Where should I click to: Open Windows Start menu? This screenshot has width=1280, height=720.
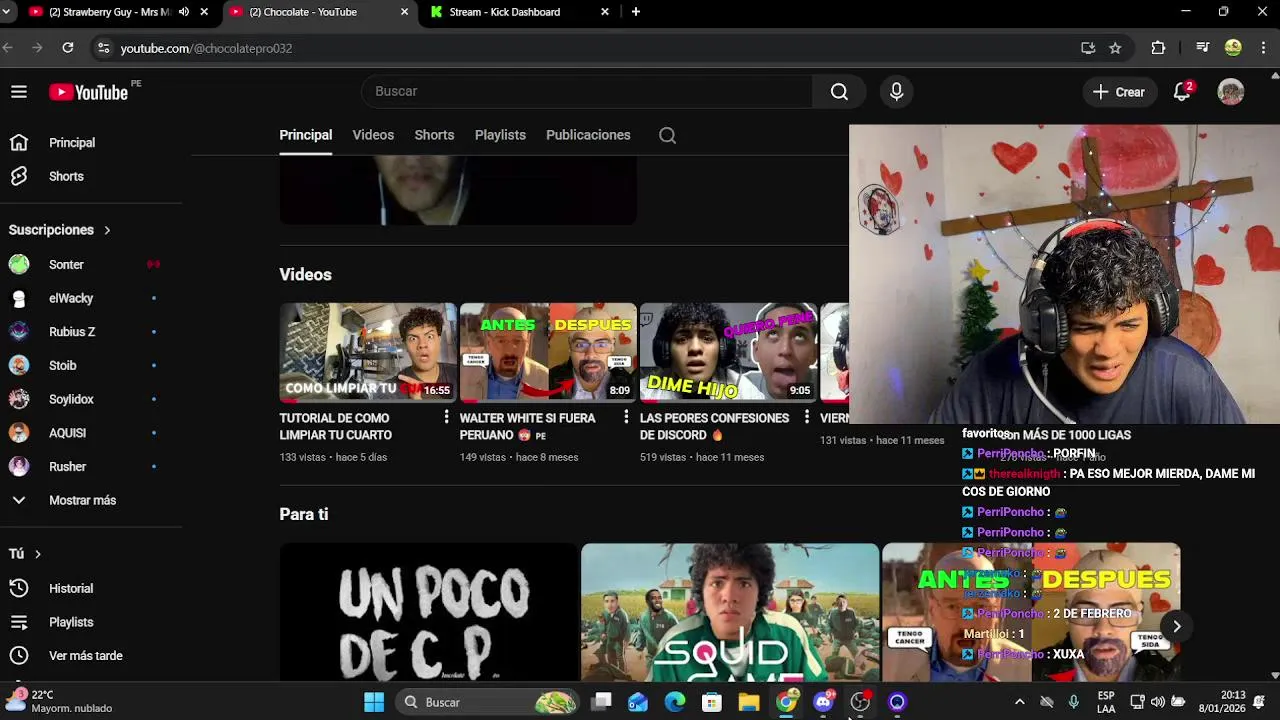[374, 702]
